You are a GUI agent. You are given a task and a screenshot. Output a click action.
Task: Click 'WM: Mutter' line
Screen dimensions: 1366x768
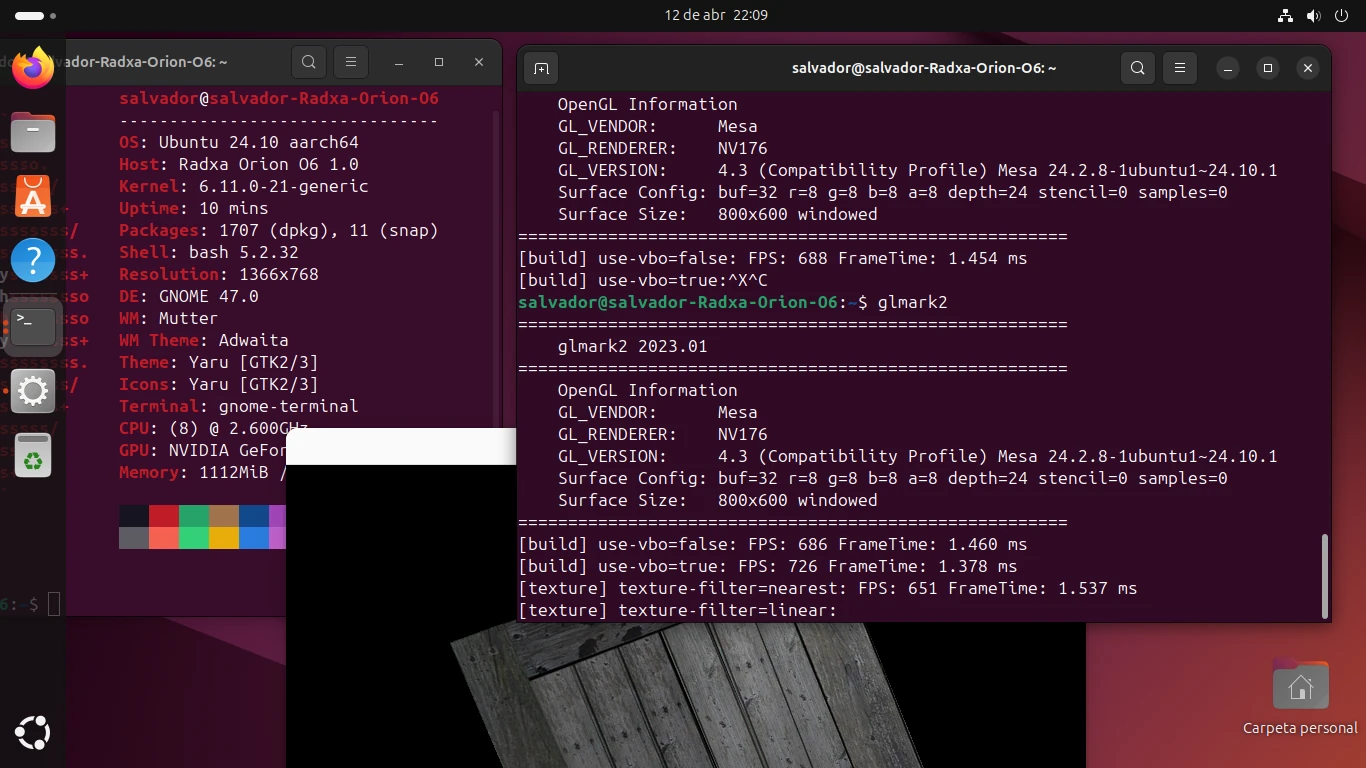pos(168,318)
